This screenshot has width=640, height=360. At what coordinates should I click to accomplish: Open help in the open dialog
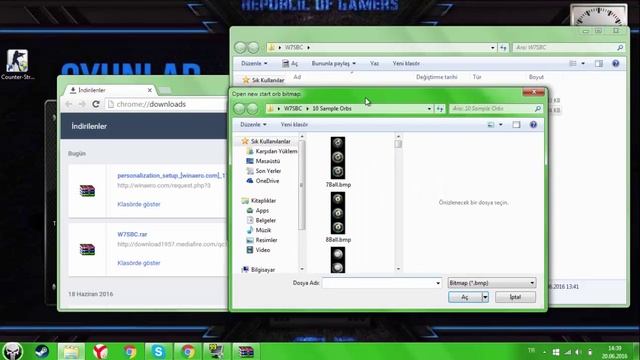(x=533, y=124)
